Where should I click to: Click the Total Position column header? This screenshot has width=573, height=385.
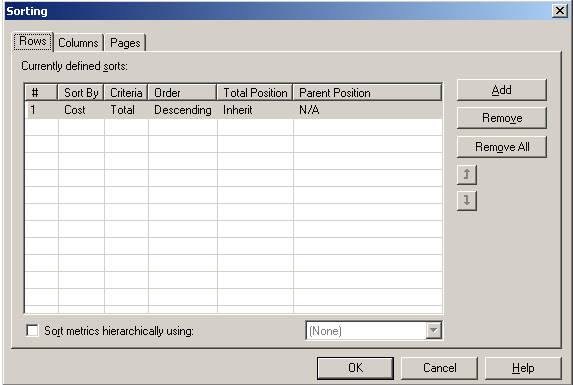click(255, 92)
